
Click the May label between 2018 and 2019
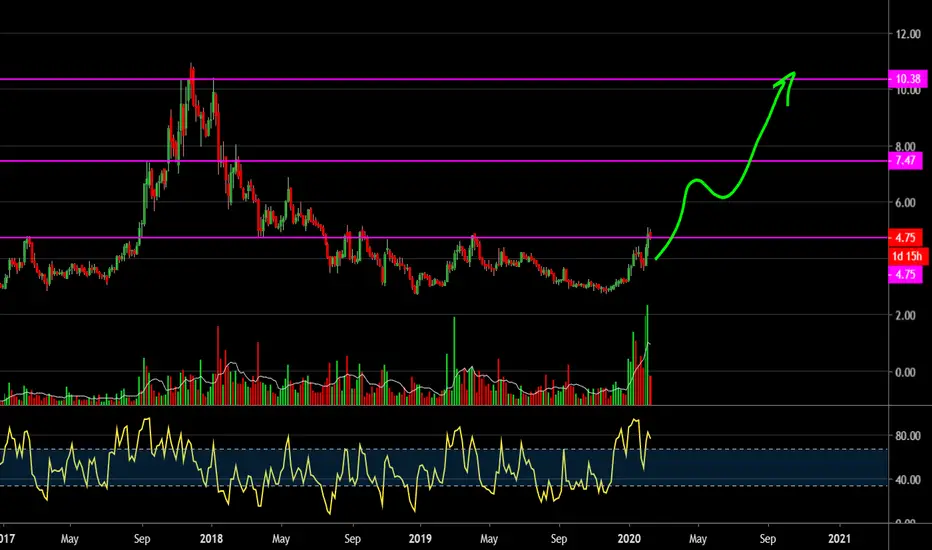click(x=281, y=539)
